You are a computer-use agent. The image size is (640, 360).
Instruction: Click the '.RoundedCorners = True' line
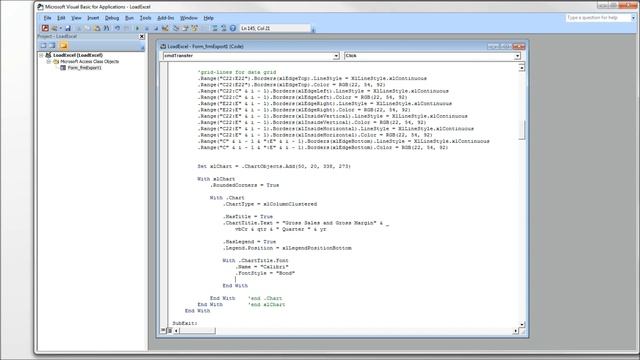tap(244, 185)
